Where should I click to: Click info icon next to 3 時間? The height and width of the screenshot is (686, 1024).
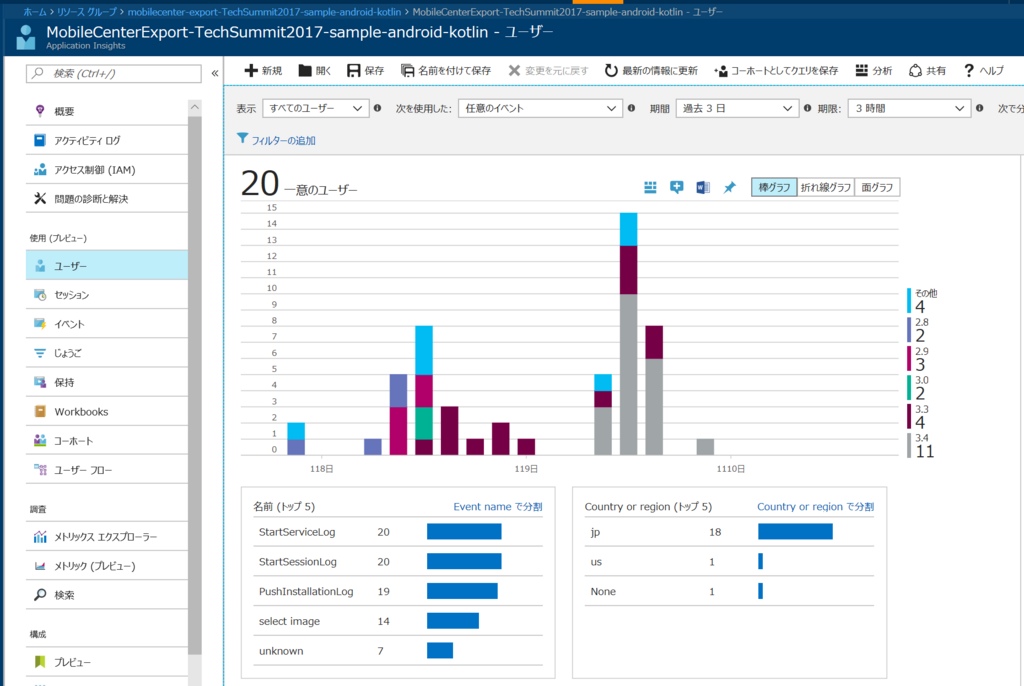click(x=979, y=108)
